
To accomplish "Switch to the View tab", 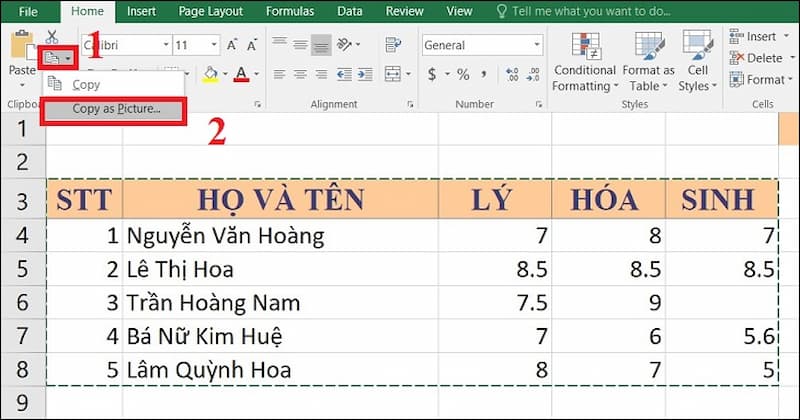I will point(459,11).
